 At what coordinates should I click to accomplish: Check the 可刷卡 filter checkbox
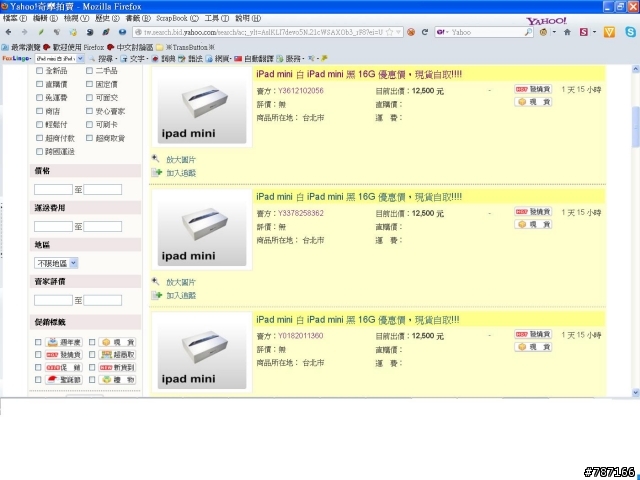pos(89,124)
